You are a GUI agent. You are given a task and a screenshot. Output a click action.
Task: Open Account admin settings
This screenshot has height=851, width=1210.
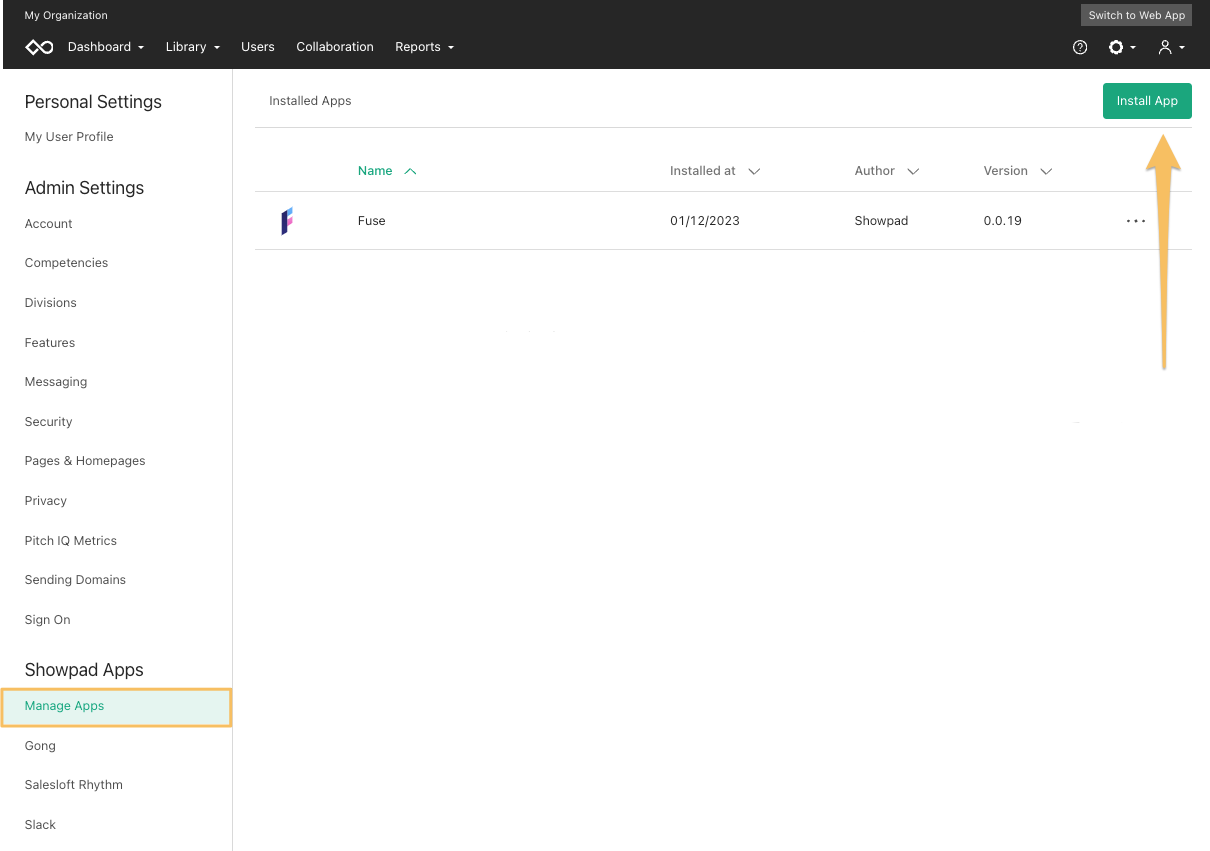[x=49, y=224]
